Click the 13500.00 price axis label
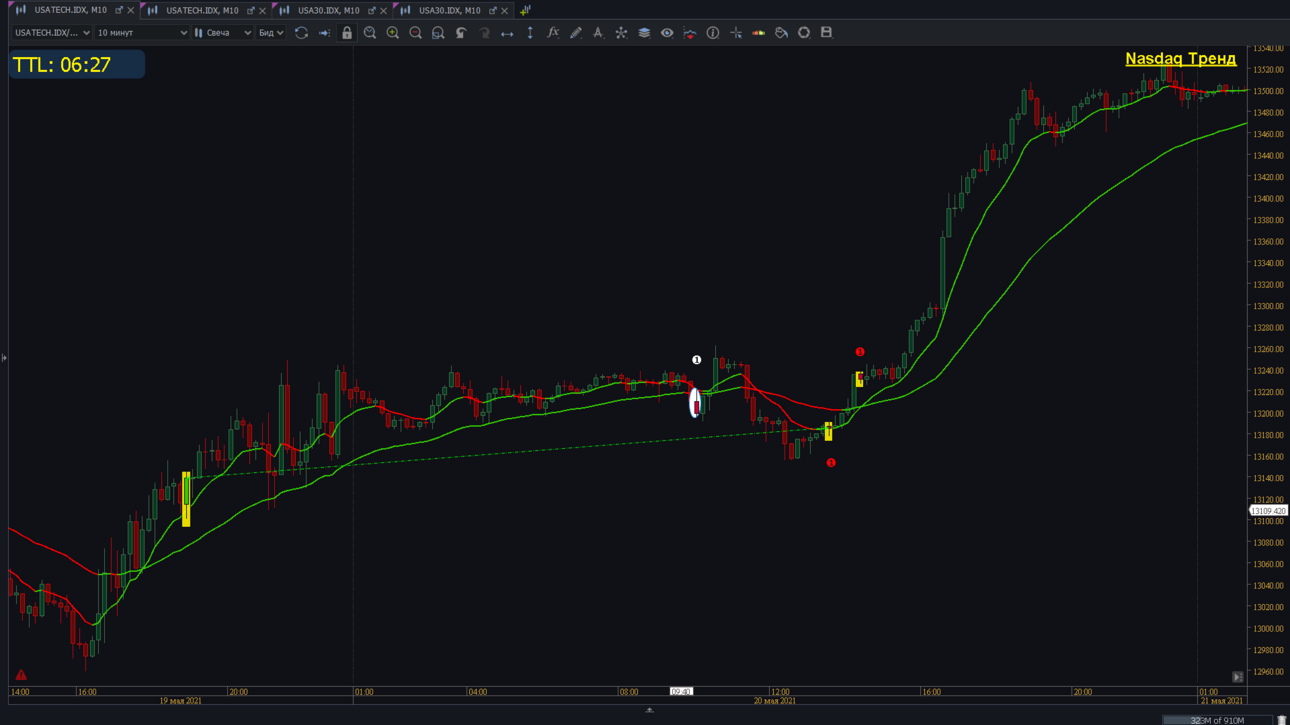Viewport: 1290px width, 725px height. click(1268, 91)
